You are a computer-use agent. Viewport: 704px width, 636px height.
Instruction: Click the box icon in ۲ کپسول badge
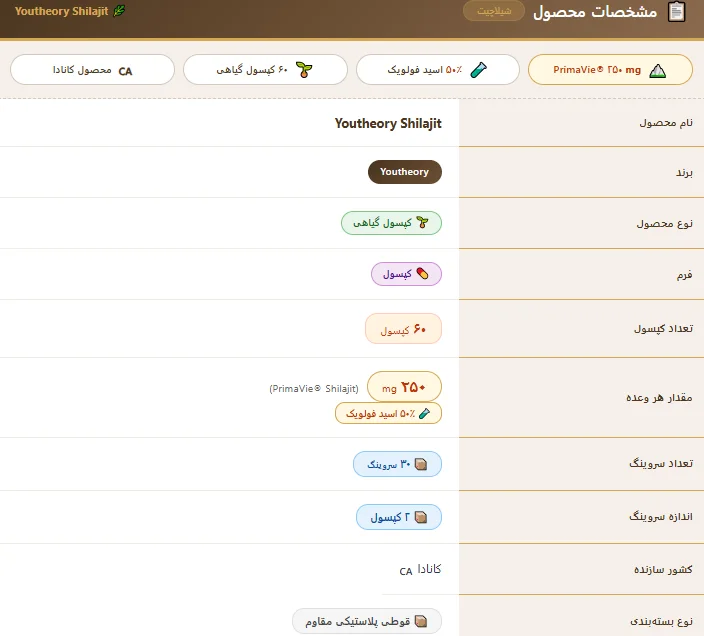click(x=421, y=517)
